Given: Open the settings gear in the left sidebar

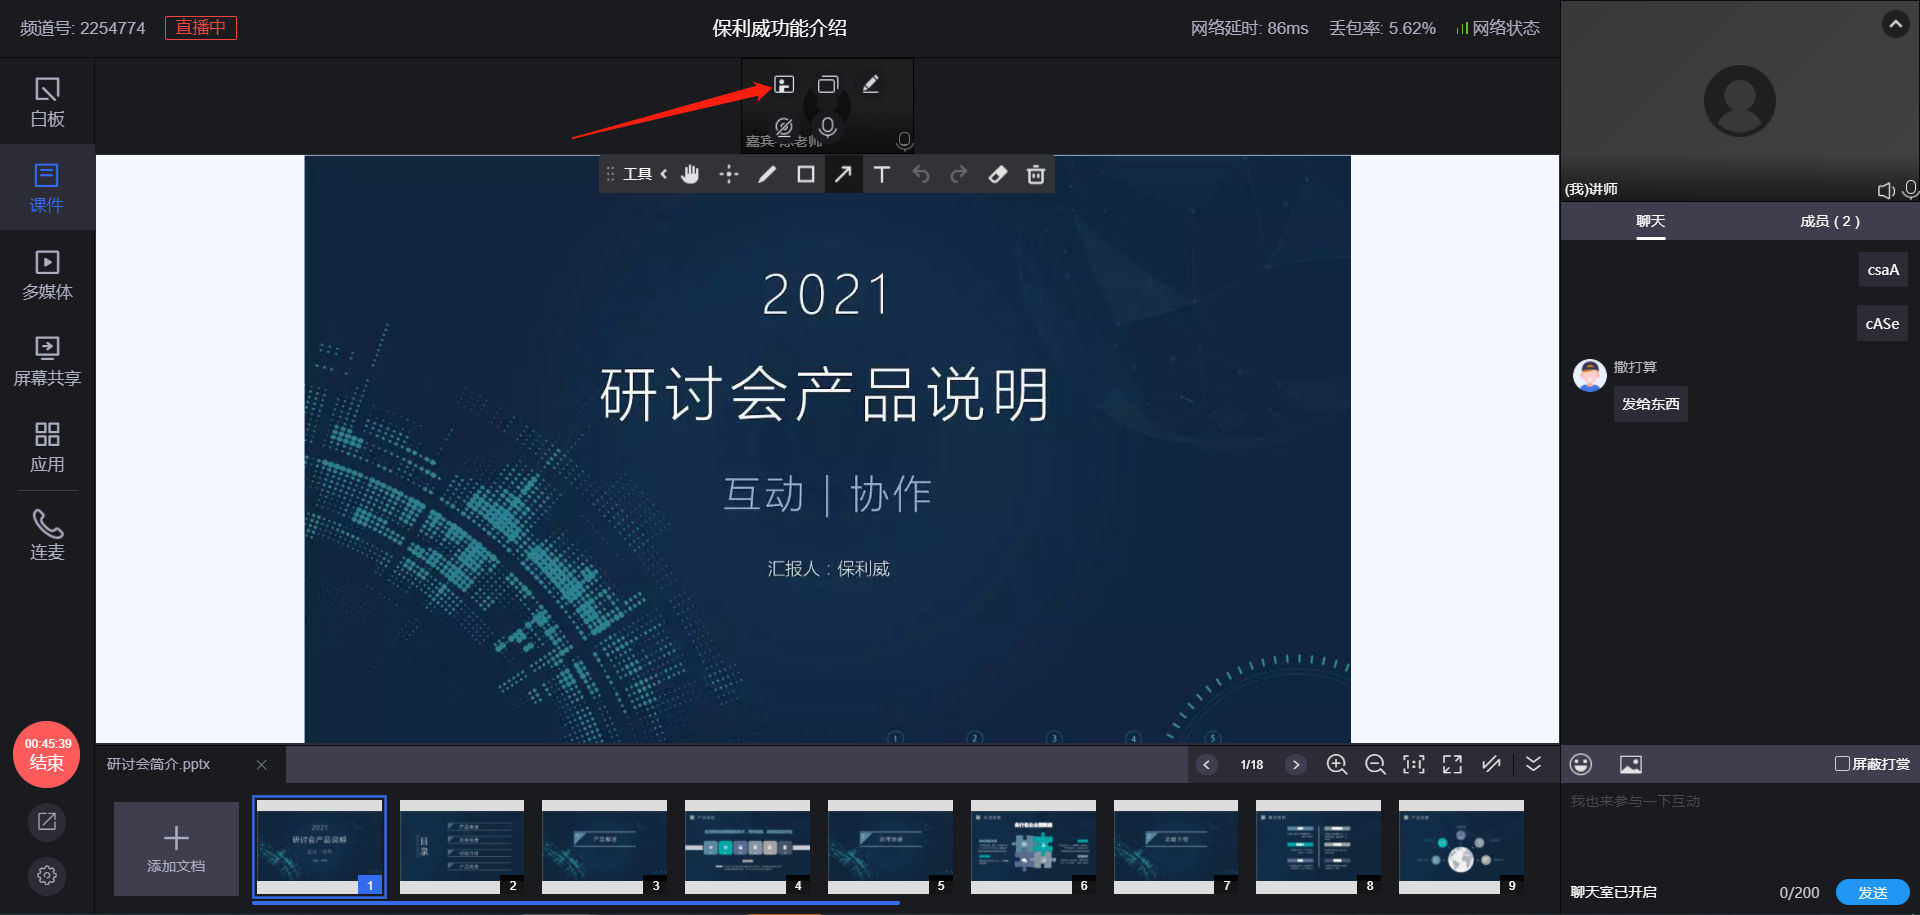Looking at the screenshot, I should 47,875.
